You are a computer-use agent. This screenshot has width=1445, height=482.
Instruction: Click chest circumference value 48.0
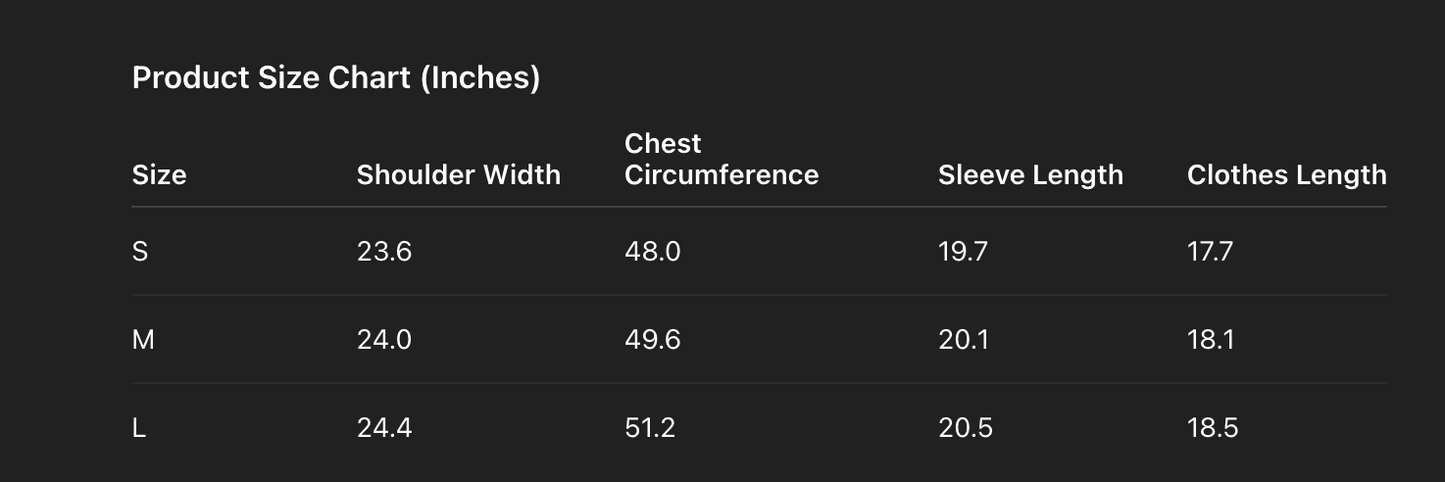pyautogui.click(x=652, y=252)
